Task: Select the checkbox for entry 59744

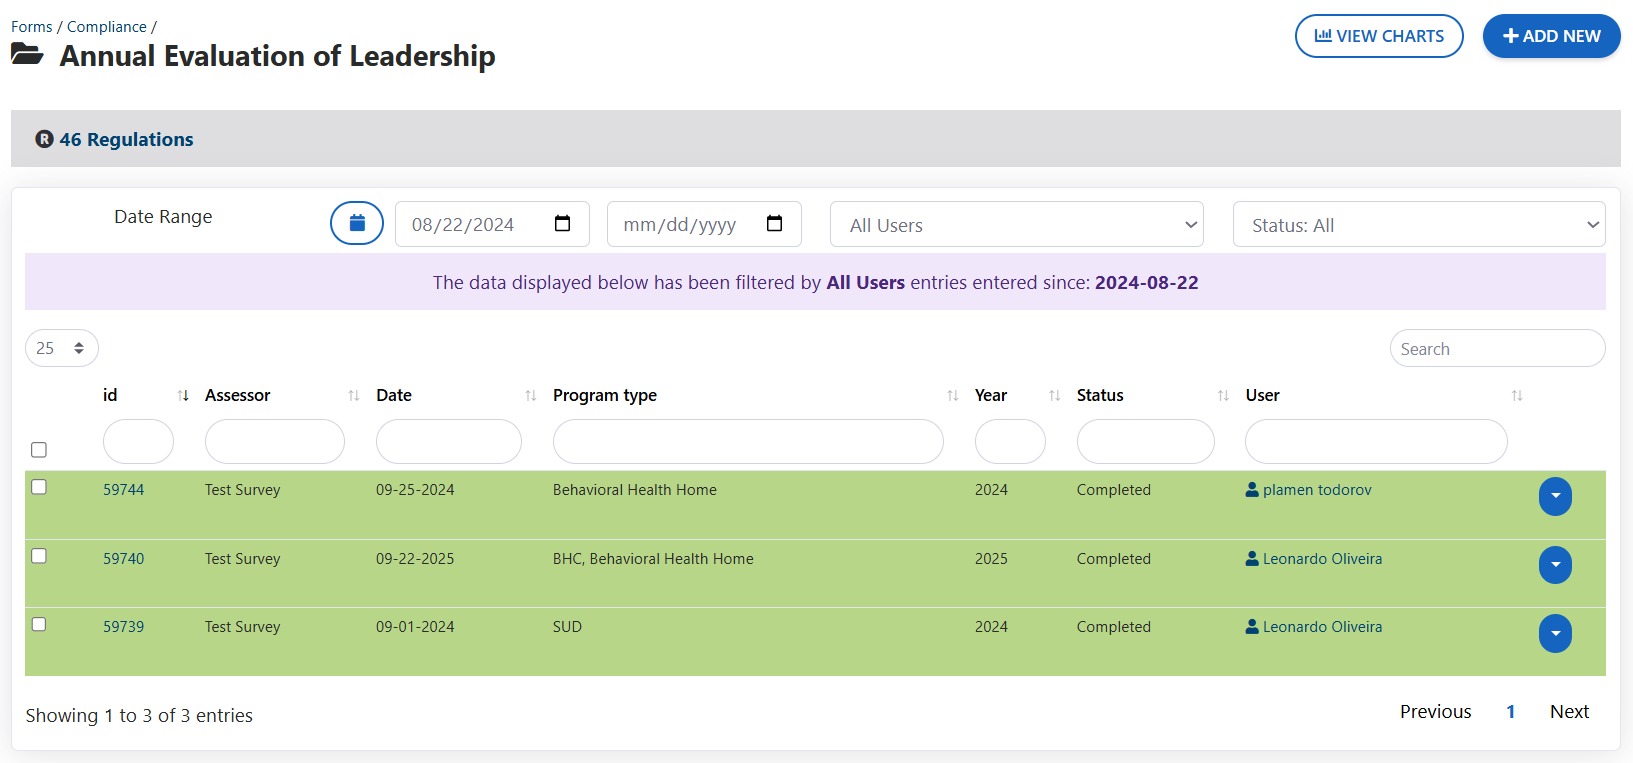Action: [39, 487]
